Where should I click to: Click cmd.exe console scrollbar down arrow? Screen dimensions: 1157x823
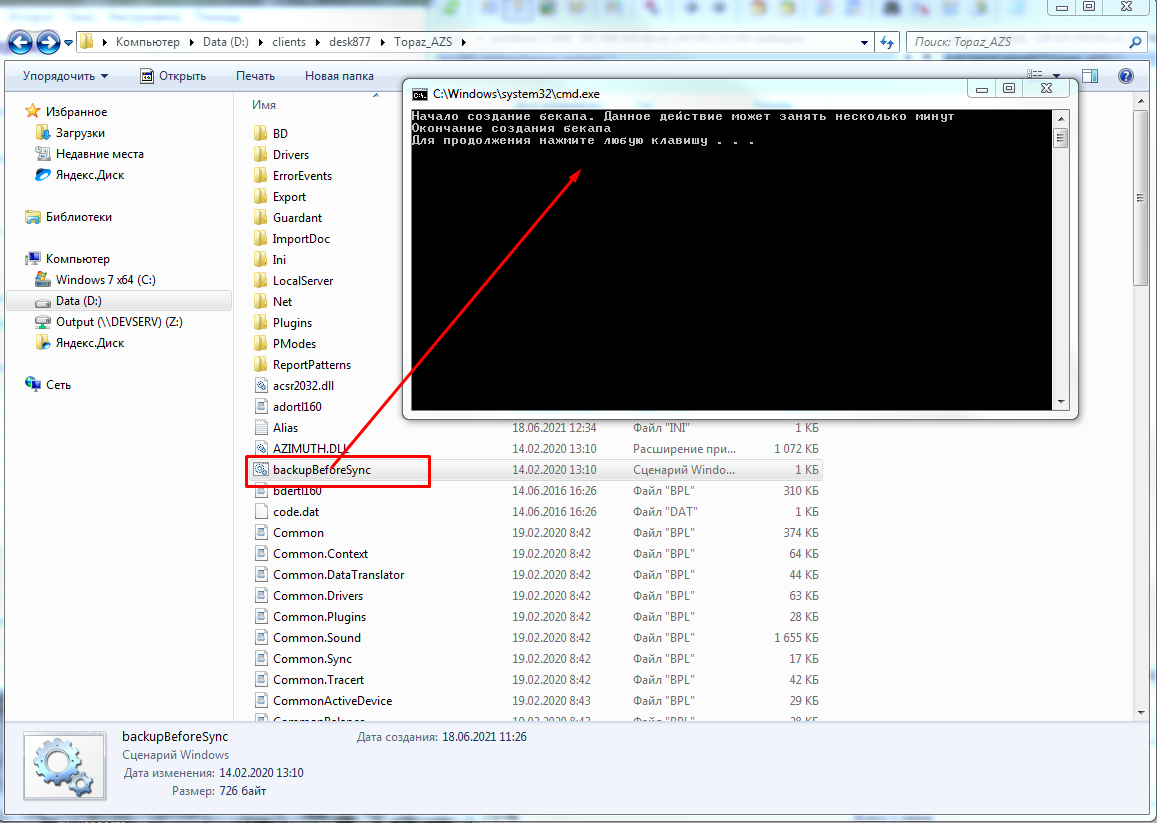point(1060,402)
